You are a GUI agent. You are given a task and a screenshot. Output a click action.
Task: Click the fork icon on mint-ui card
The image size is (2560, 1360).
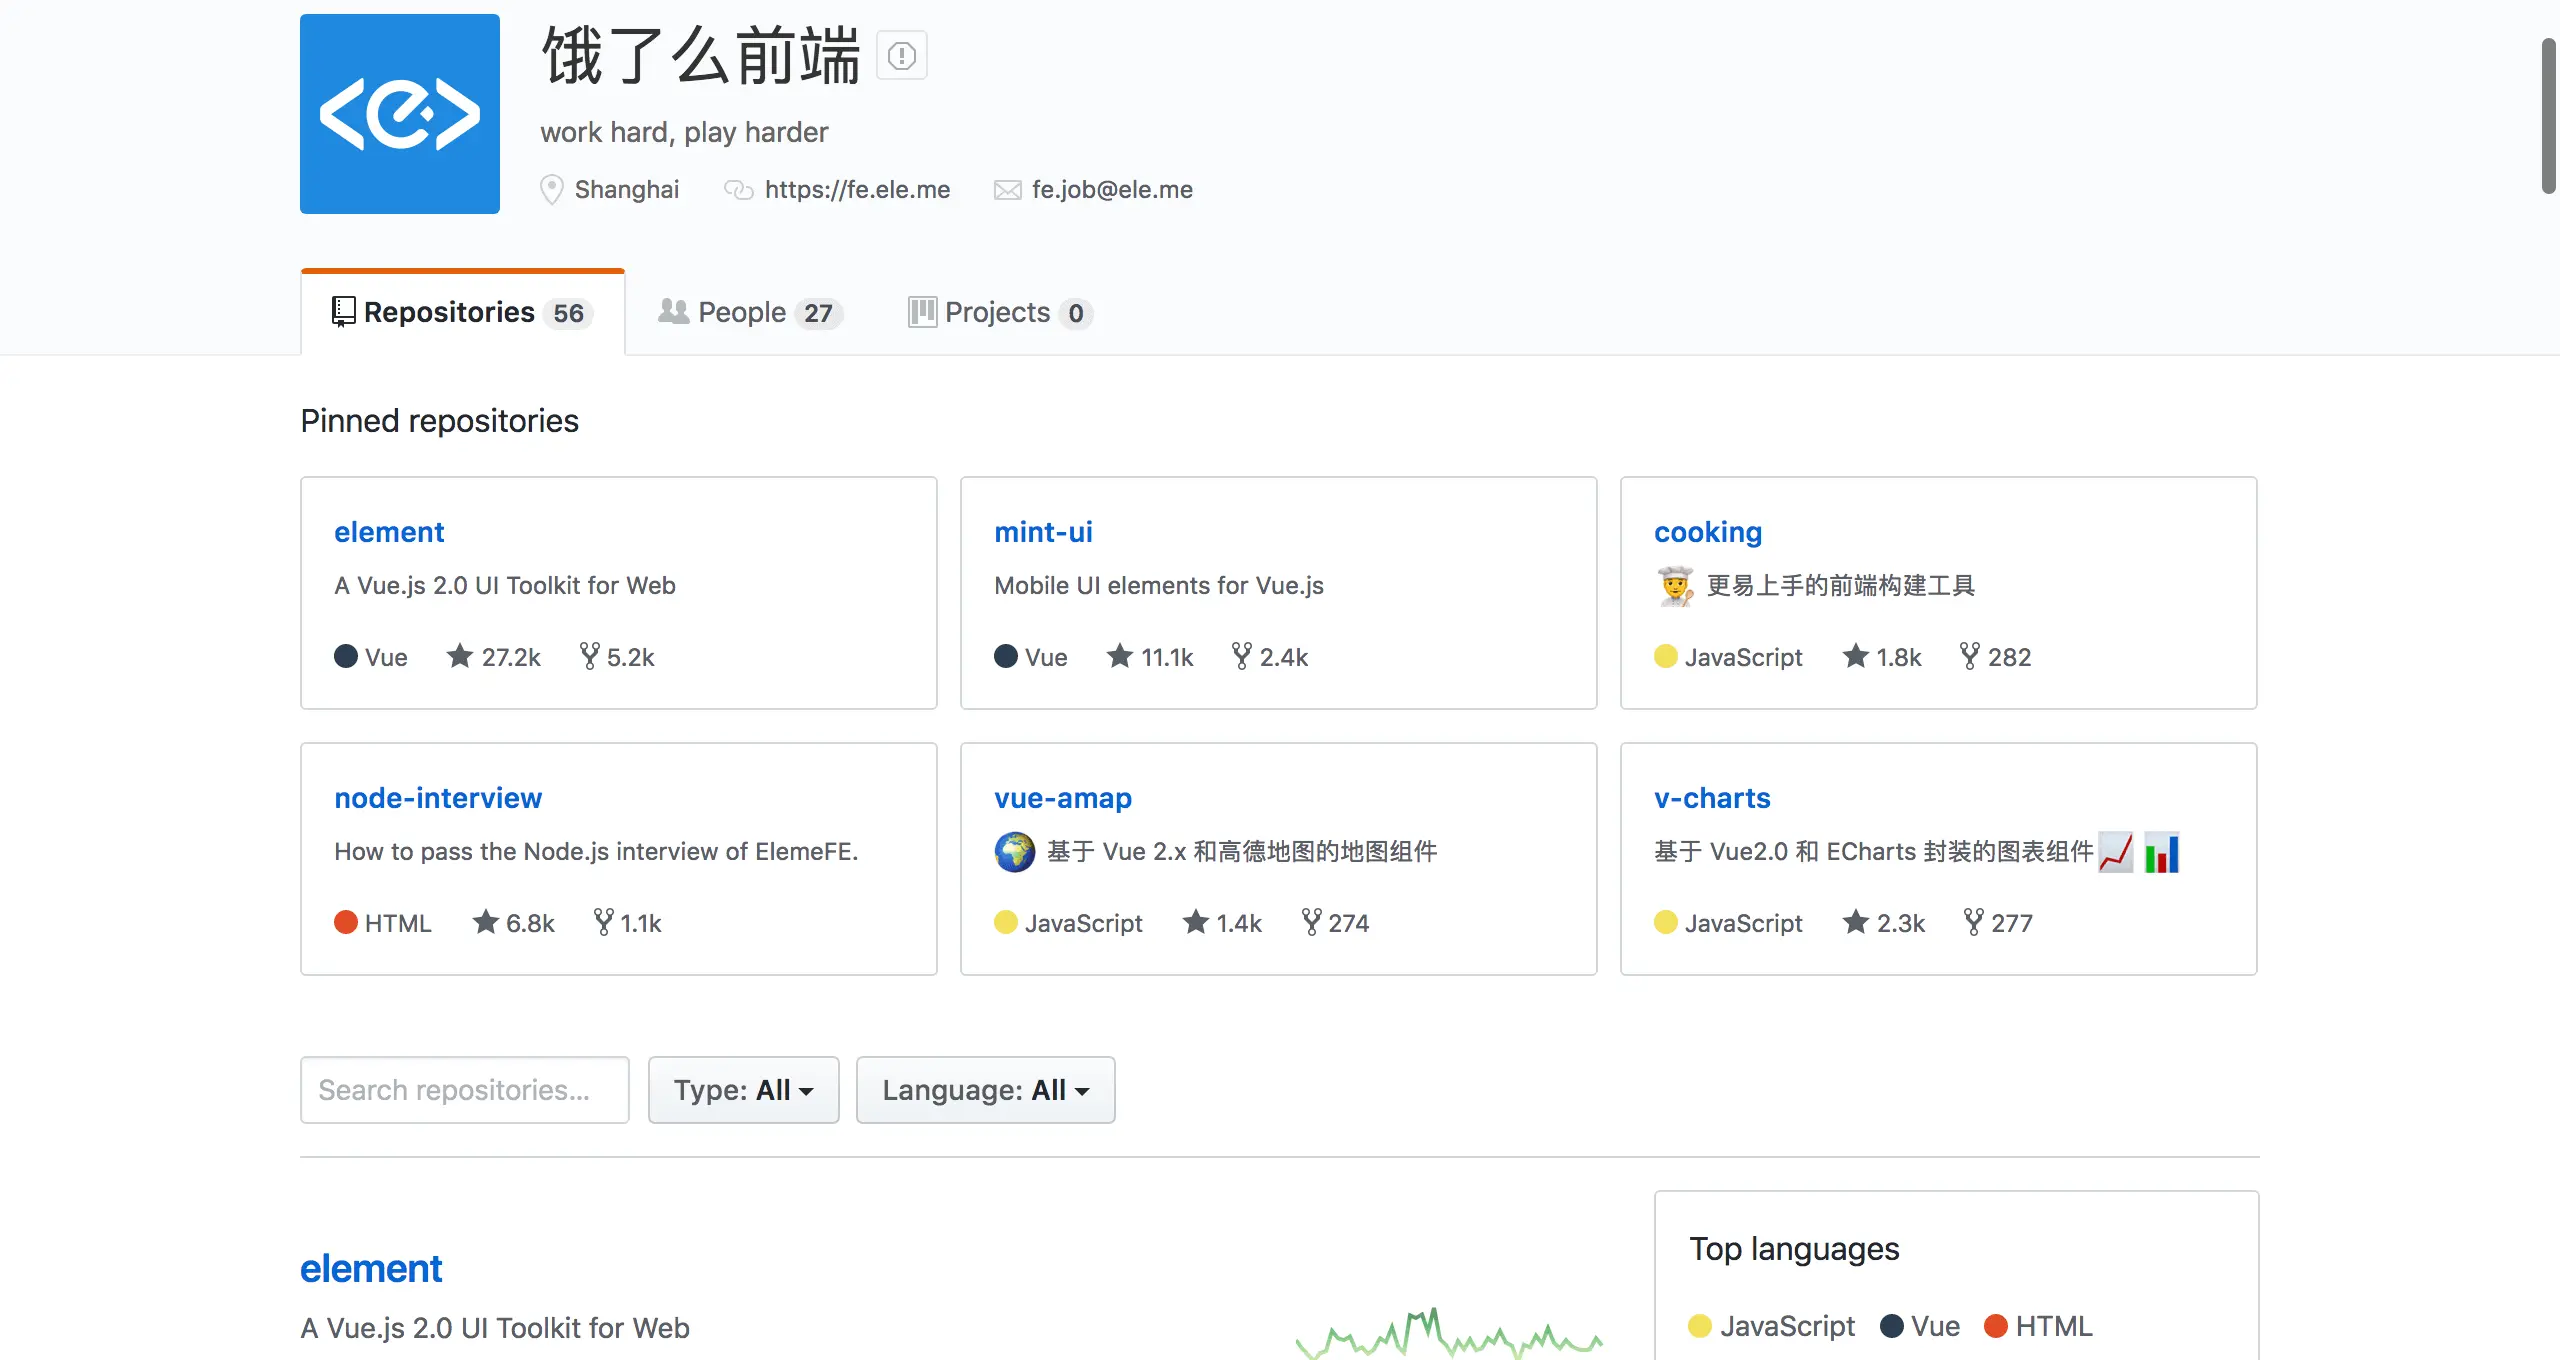click(x=1241, y=656)
